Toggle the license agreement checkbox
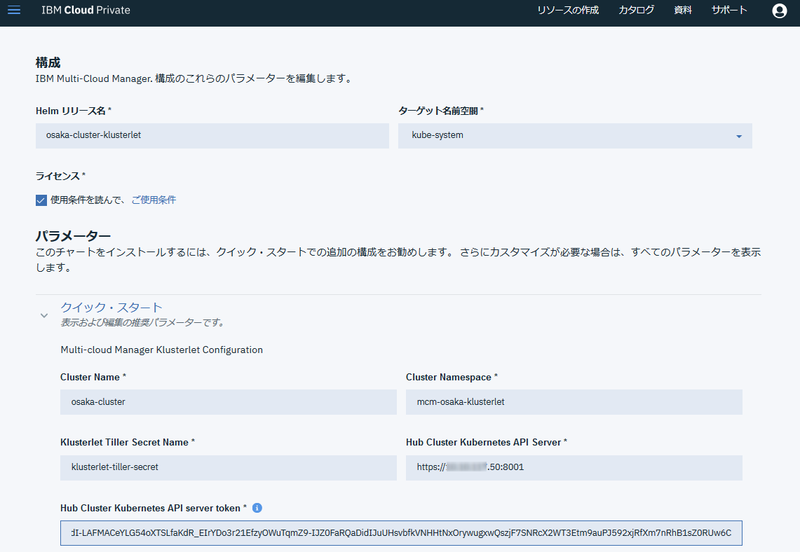This screenshot has height=552, width=800. [x=41, y=200]
